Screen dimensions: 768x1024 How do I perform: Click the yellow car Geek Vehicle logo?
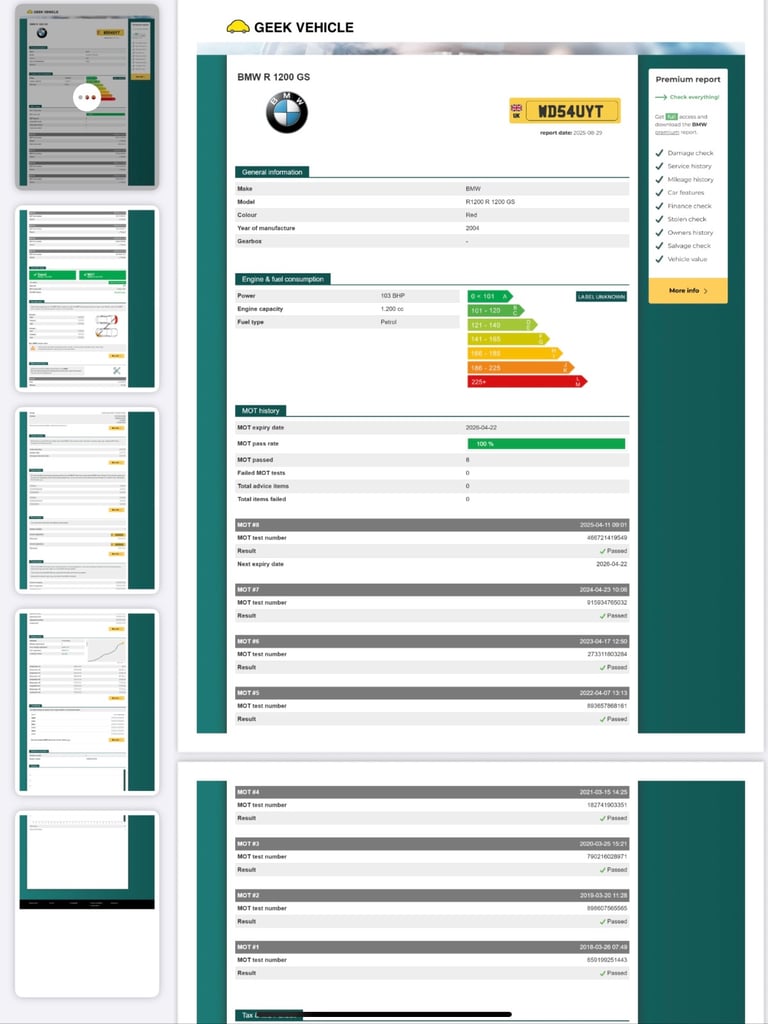click(238, 27)
